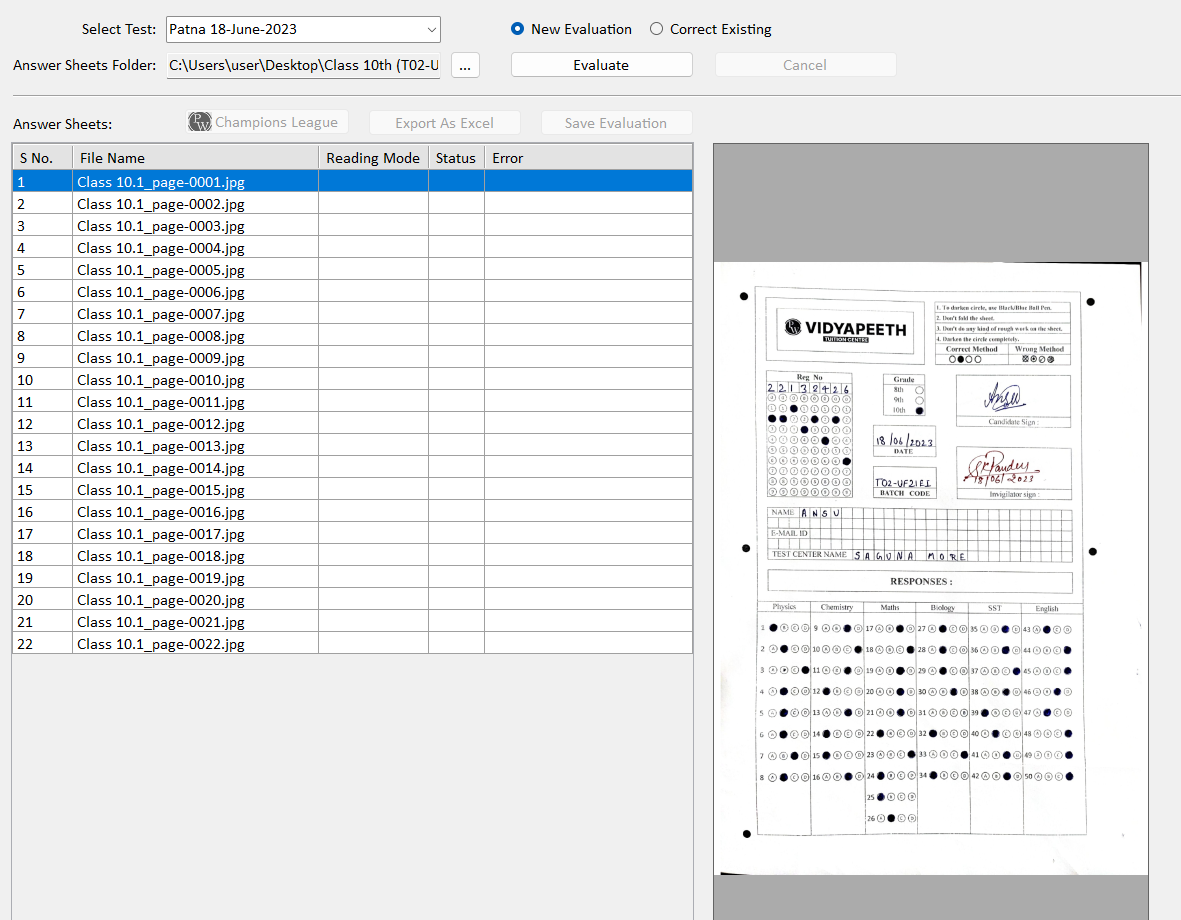Select row Class 10.1_page-0008.jpg
The width and height of the screenshot is (1181, 920).
tap(352, 335)
